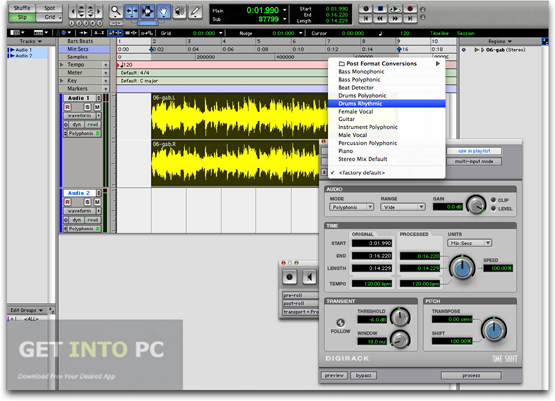Viewport: 555px width, 401px height.
Task: Toggle the Follow button in Transient section
Action: tap(340, 323)
